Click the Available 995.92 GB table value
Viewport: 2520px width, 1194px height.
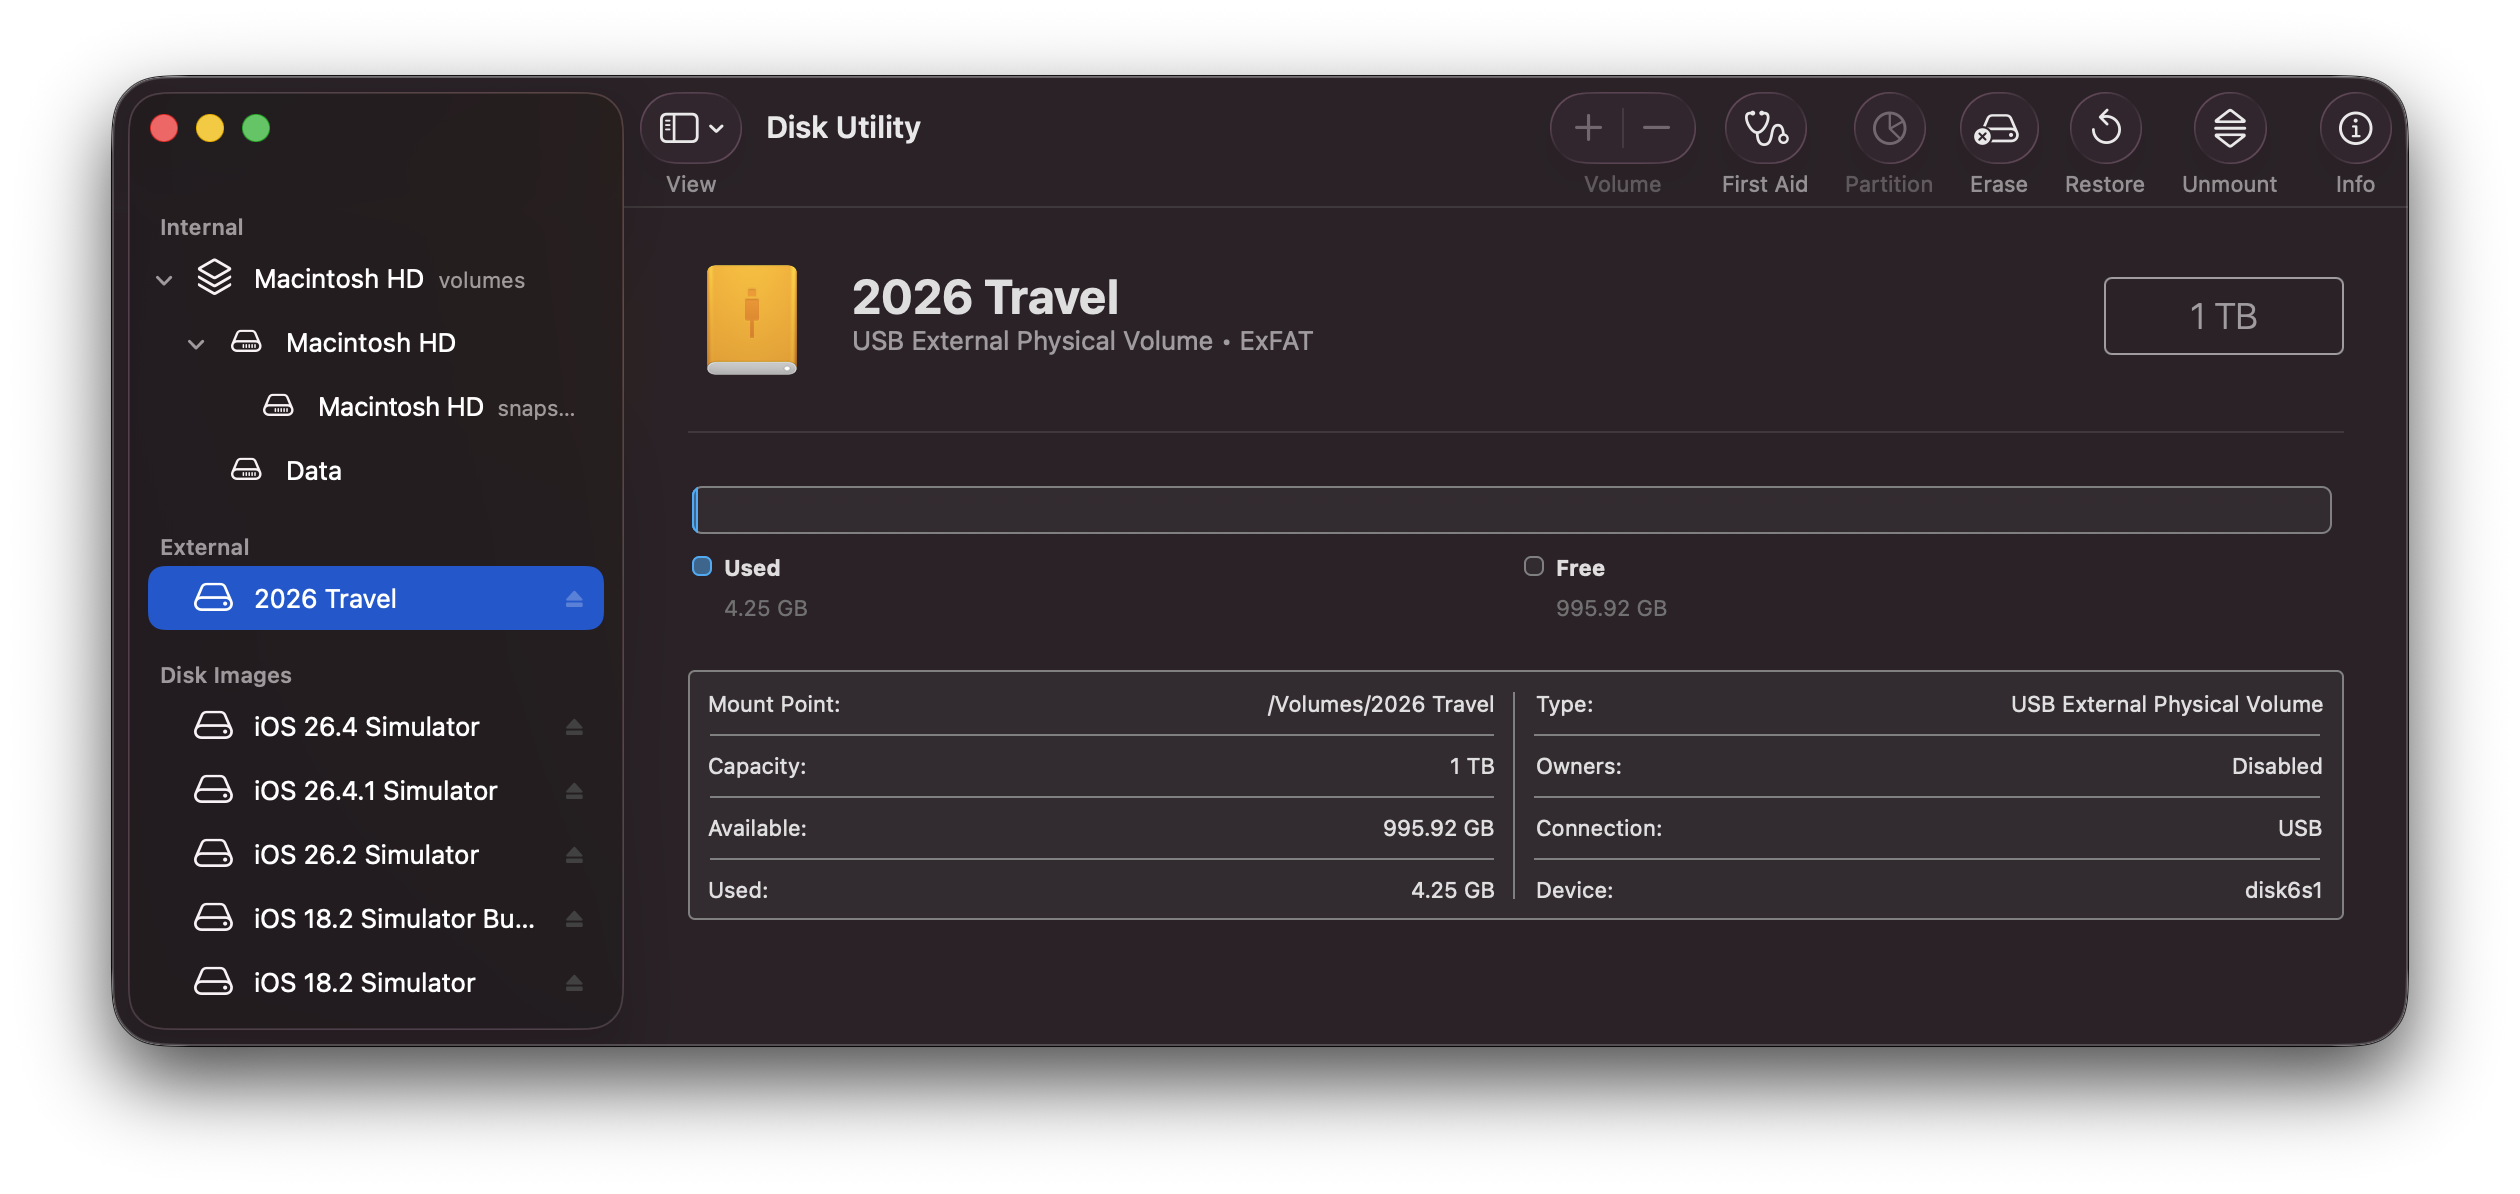click(1438, 828)
